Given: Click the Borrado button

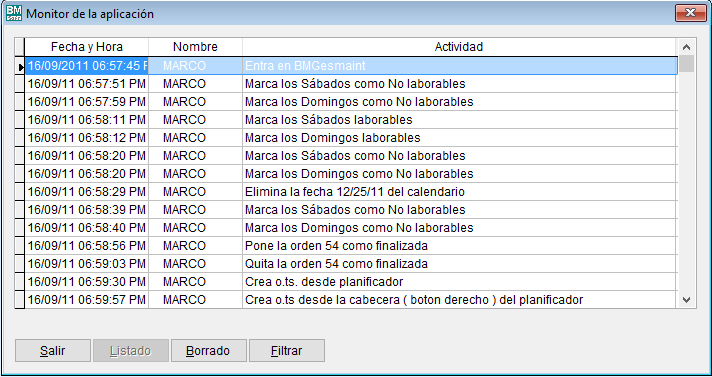Looking at the screenshot, I should (x=208, y=351).
